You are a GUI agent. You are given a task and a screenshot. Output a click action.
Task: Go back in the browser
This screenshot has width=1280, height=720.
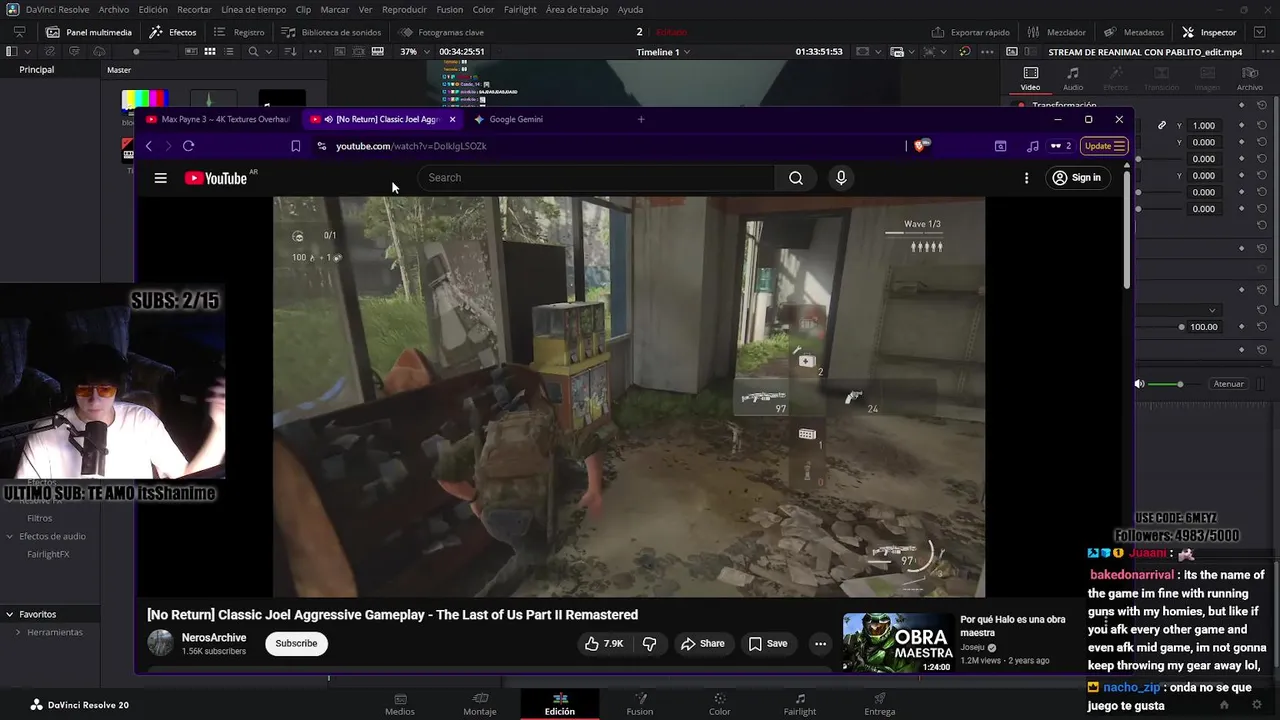(x=148, y=146)
